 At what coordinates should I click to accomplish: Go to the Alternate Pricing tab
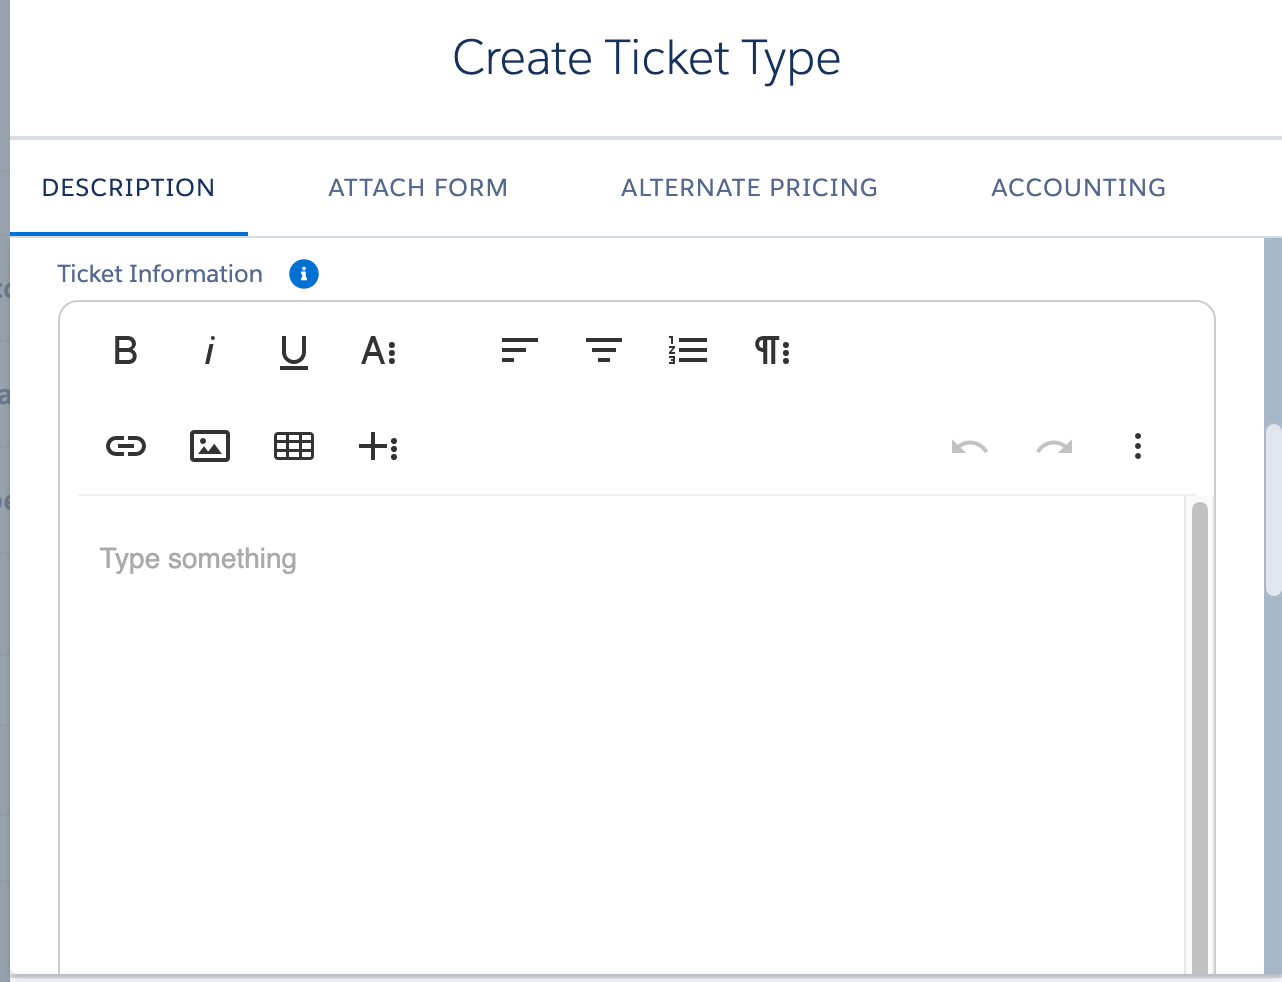click(750, 188)
